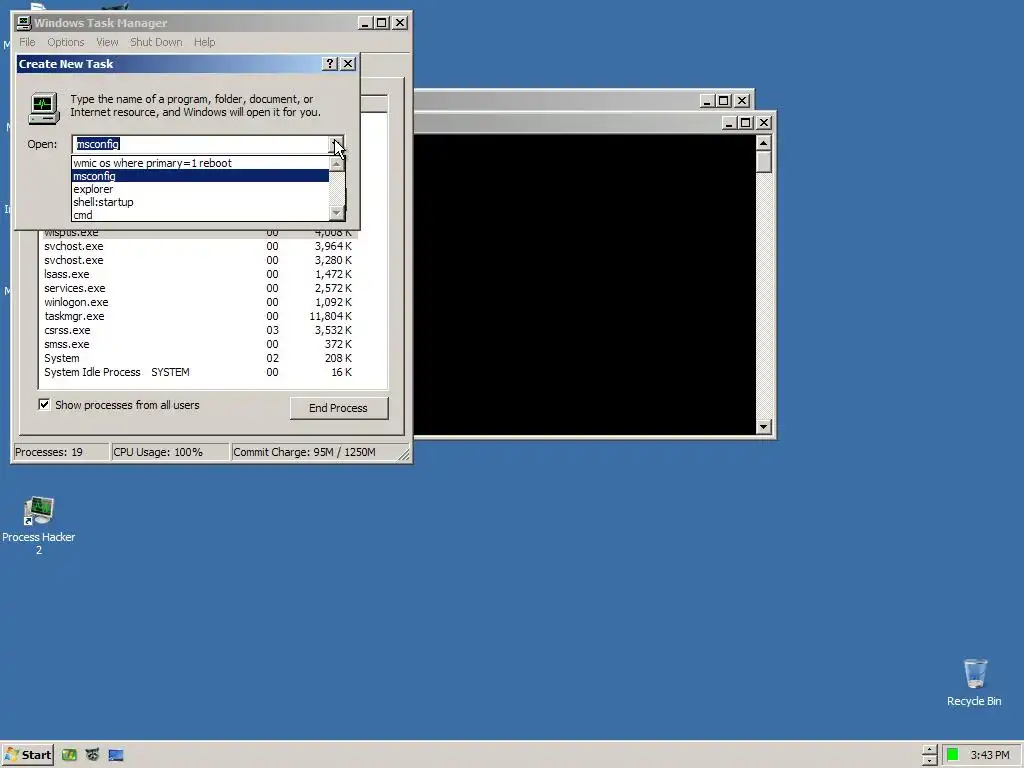1024x768 pixels.
Task: Click dropdown list scroll down arrow
Action: coord(336,212)
